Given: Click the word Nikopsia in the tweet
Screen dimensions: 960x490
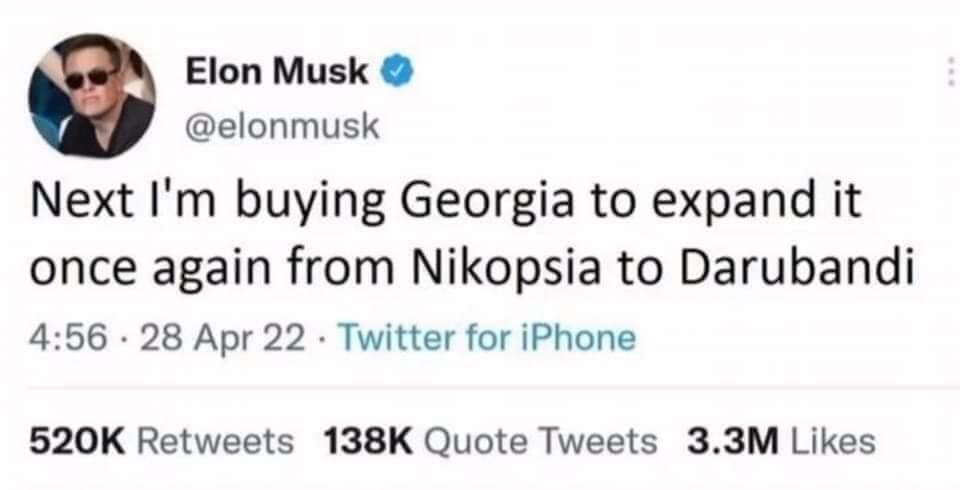Looking at the screenshot, I should 525,267.
